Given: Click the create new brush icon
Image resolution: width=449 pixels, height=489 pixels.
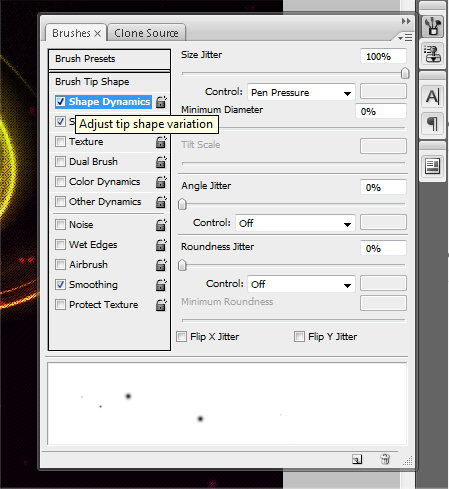Looking at the screenshot, I should tap(357, 459).
